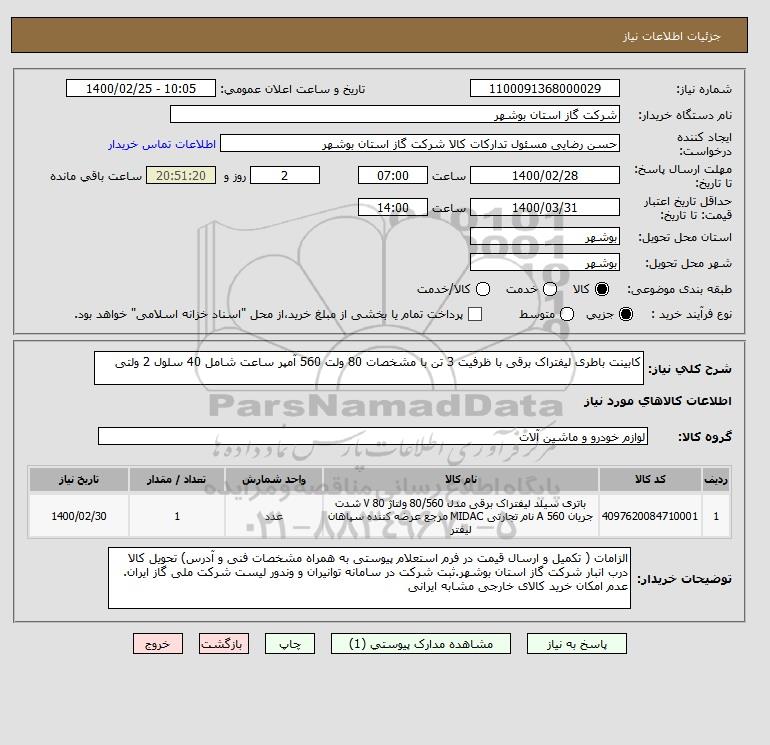This screenshot has height=745, width=770.
Task: Click the کد کالا column header
Action: pyautogui.click(x=650, y=479)
